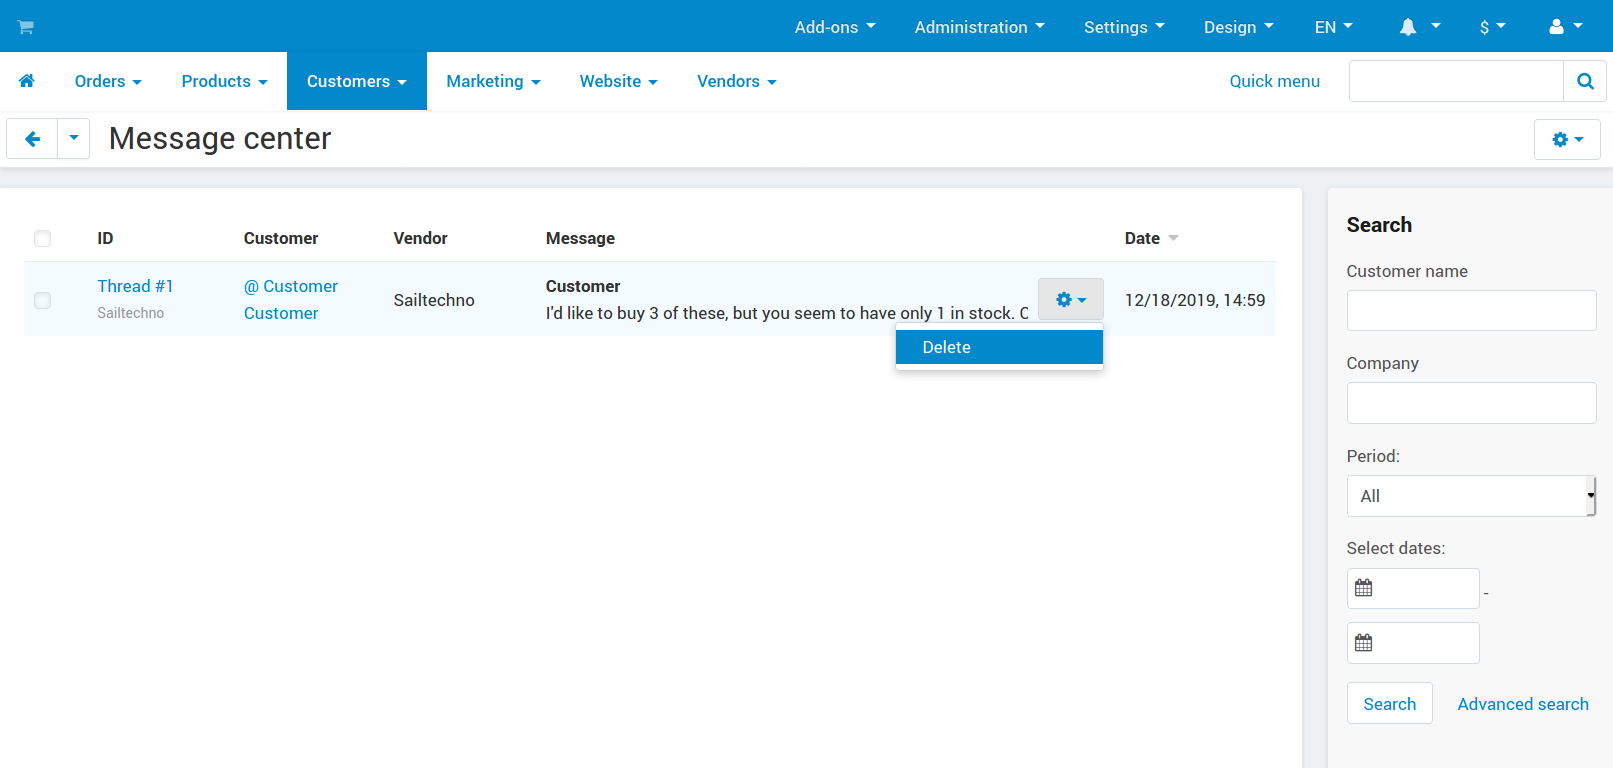
Task: Focus the top search input field
Action: click(1456, 81)
